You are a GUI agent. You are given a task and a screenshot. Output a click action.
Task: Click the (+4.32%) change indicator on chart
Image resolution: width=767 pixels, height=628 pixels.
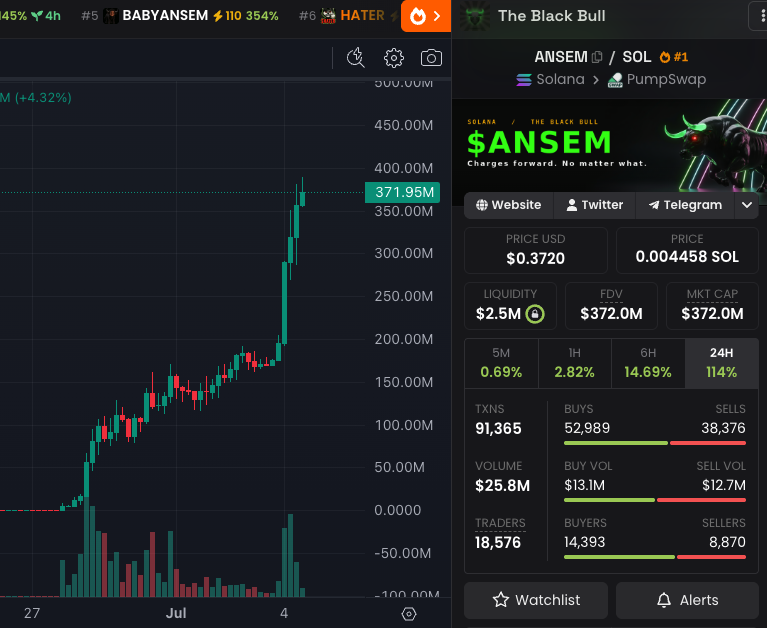[x=43, y=97]
